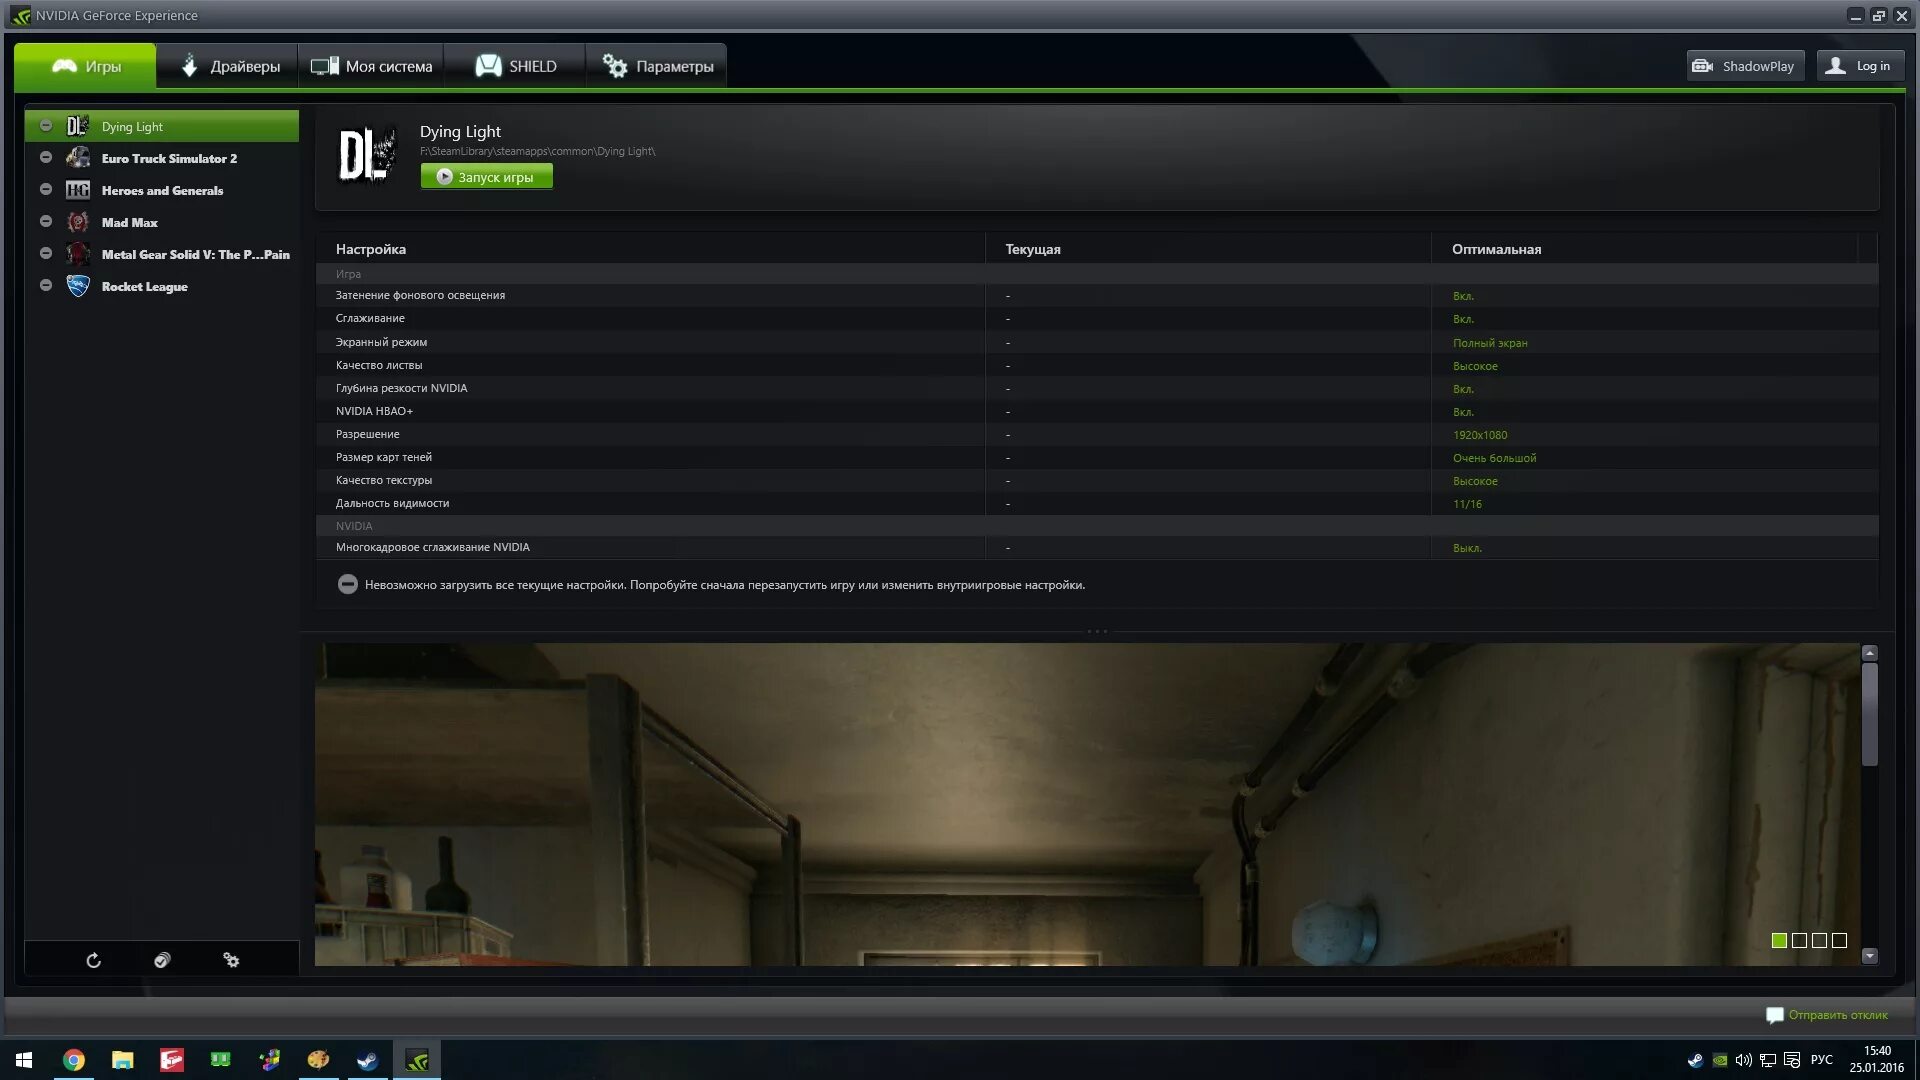
Task: Toggle the status circle next to Metal Gear Solid V
Action: 45,254
